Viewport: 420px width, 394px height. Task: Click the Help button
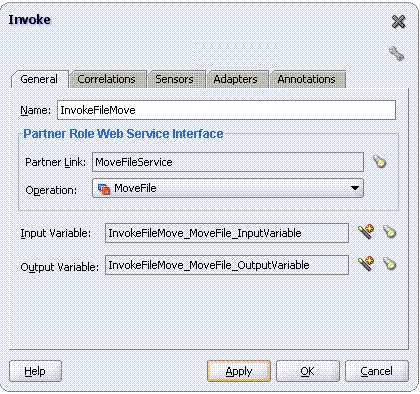pos(35,371)
